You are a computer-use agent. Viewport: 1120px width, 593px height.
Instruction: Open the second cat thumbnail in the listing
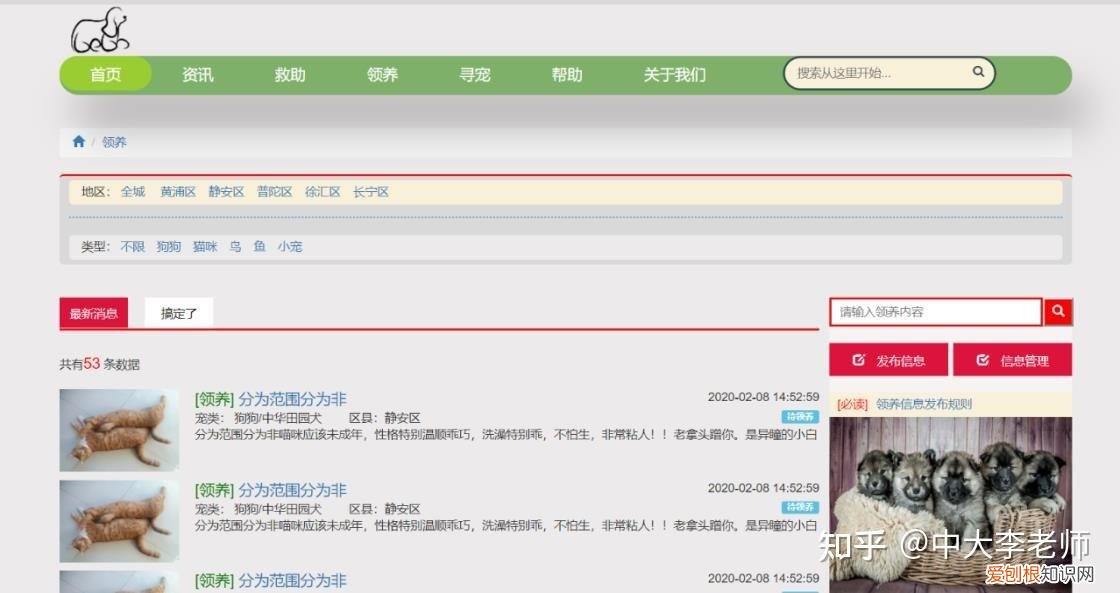point(119,521)
